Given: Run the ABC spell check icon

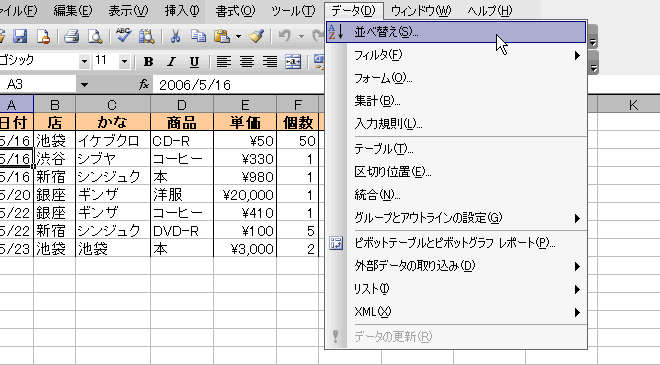Looking at the screenshot, I should (123, 35).
